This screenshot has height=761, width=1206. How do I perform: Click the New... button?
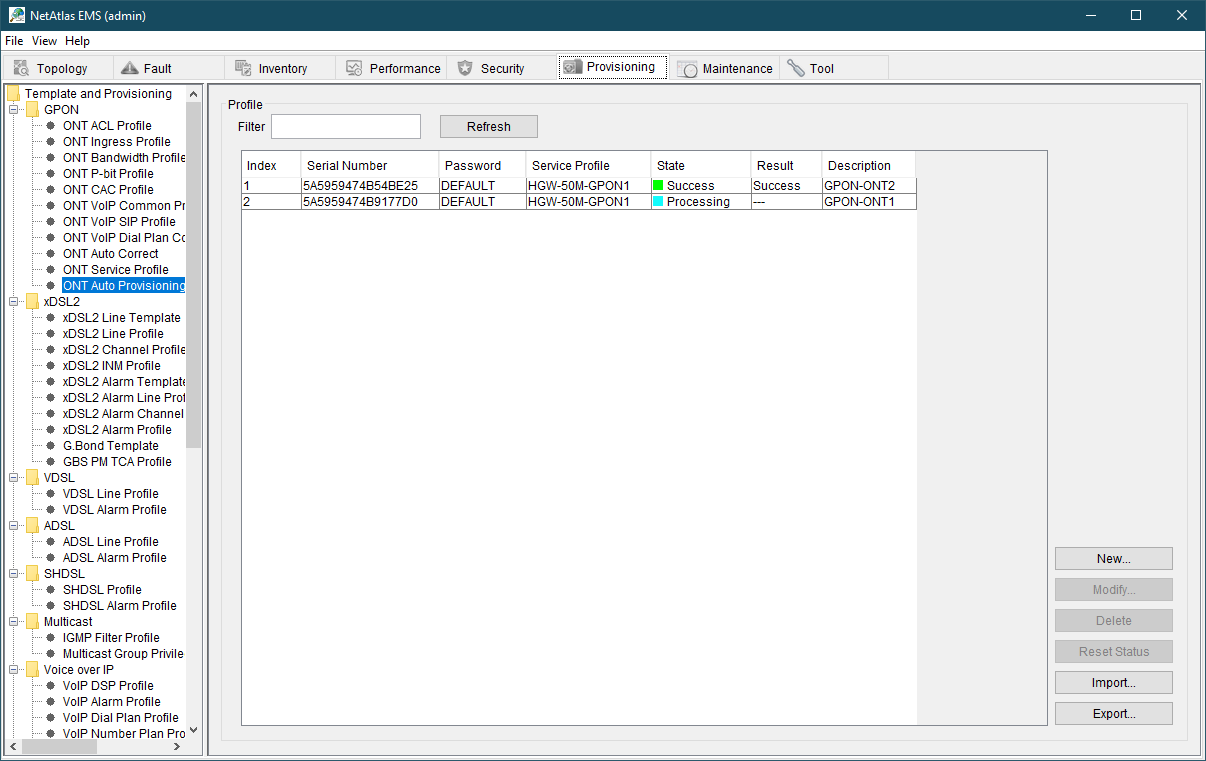[x=1113, y=559]
